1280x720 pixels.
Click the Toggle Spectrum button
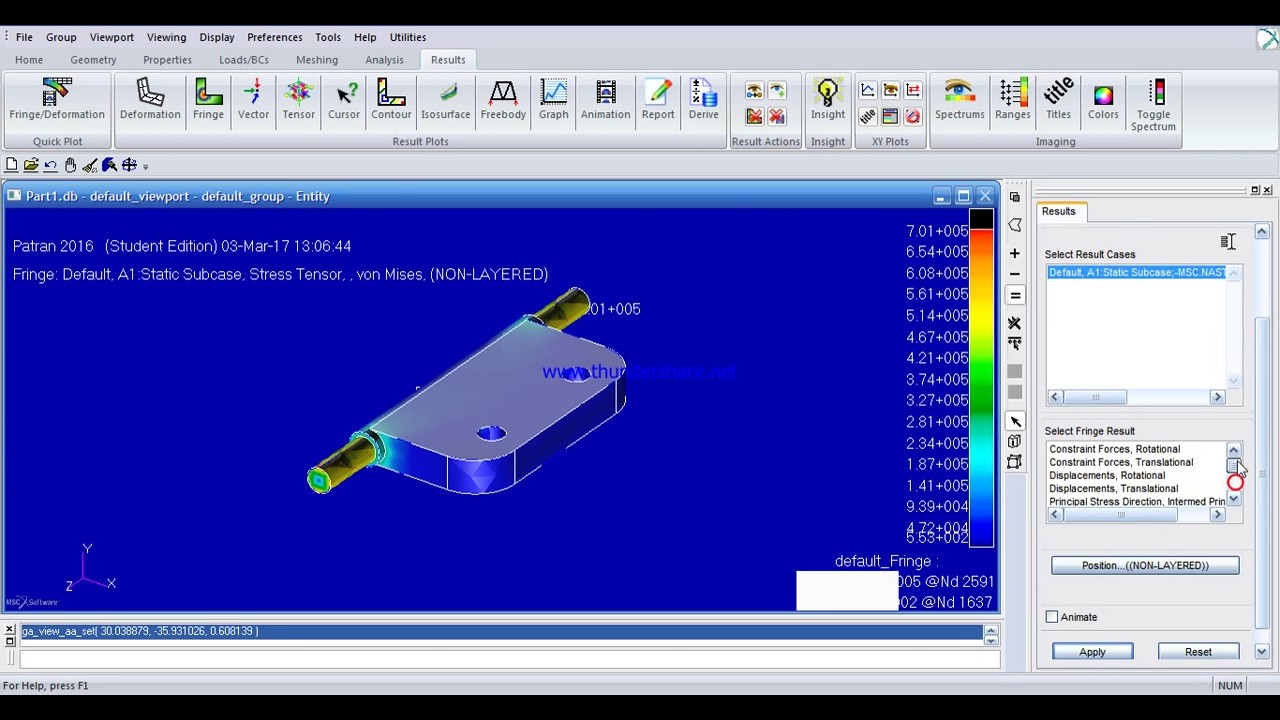pos(1153,105)
